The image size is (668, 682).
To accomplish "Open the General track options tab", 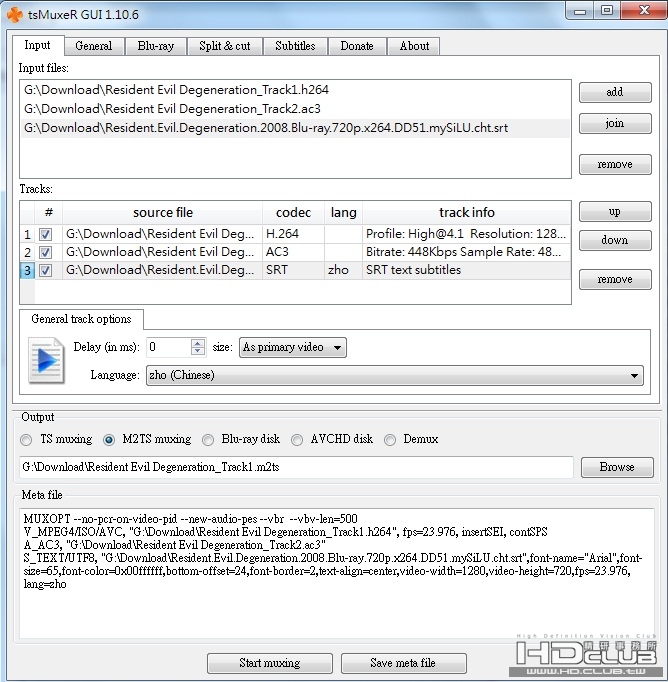I will click(81, 319).
